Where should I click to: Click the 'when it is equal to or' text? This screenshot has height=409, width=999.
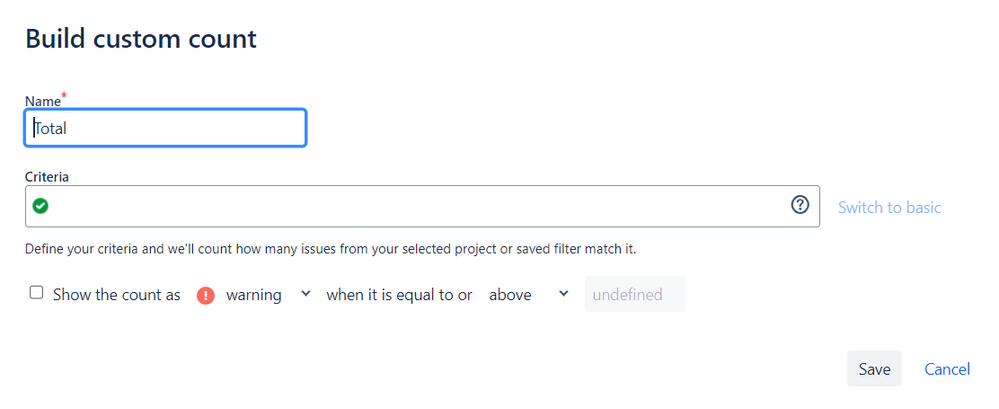click(x=399, y=295)
